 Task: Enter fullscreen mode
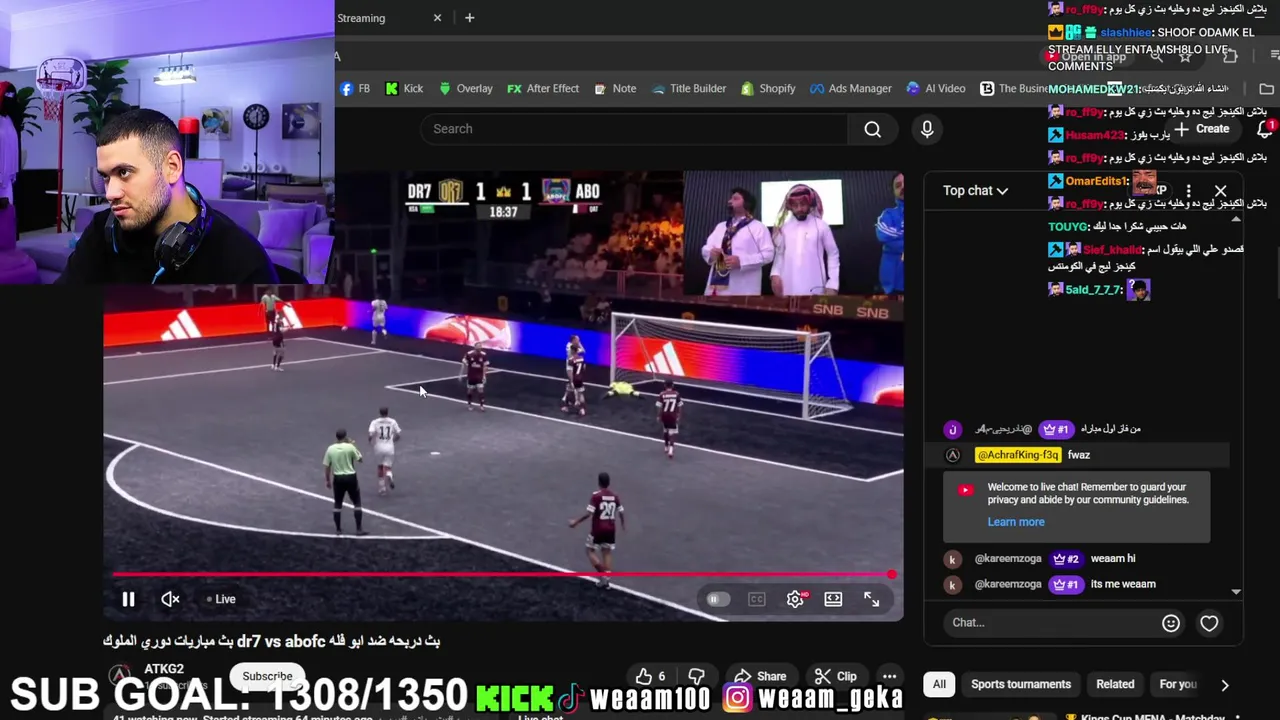pyautogui.click(x=872, y=599)
